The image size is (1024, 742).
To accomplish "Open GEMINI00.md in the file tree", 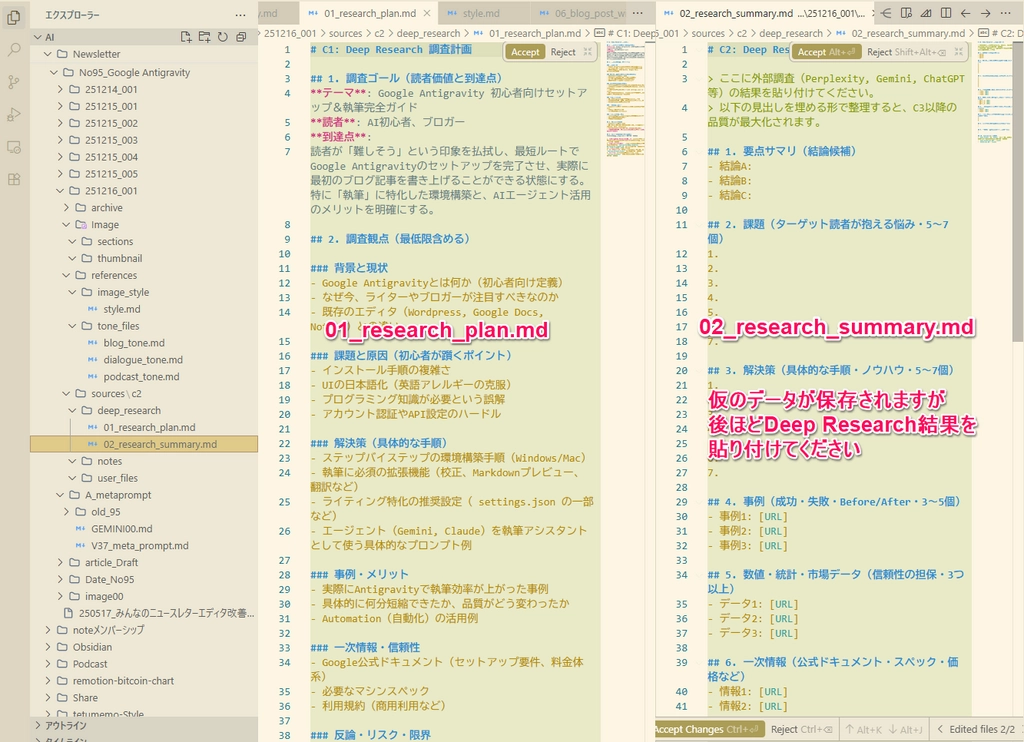I will pos(121,529).
